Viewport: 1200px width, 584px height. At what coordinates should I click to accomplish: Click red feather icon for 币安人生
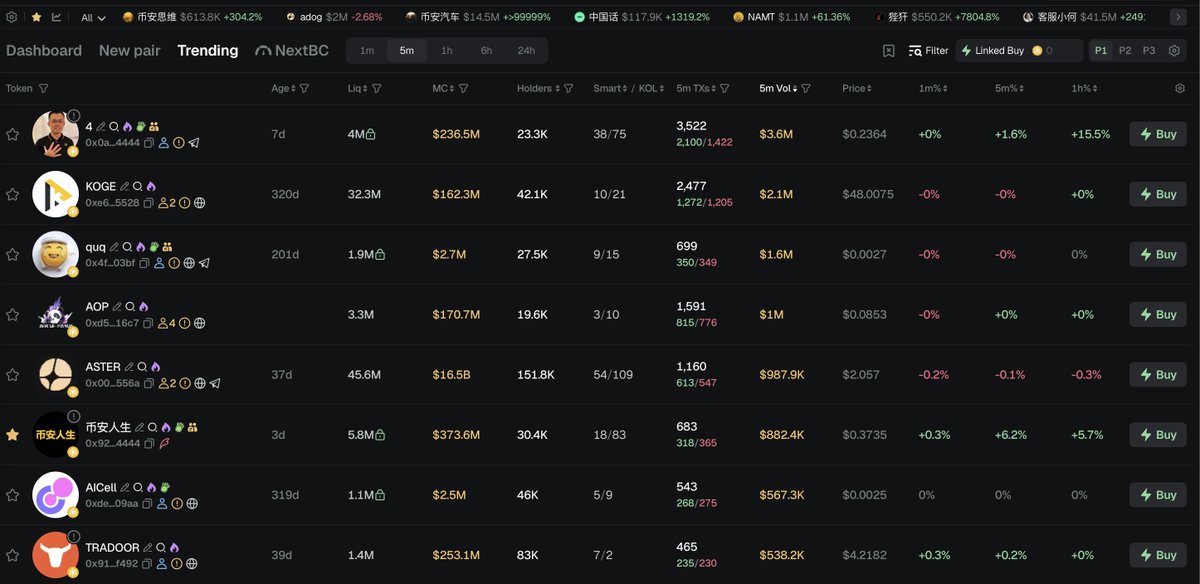tap(164, 443)
